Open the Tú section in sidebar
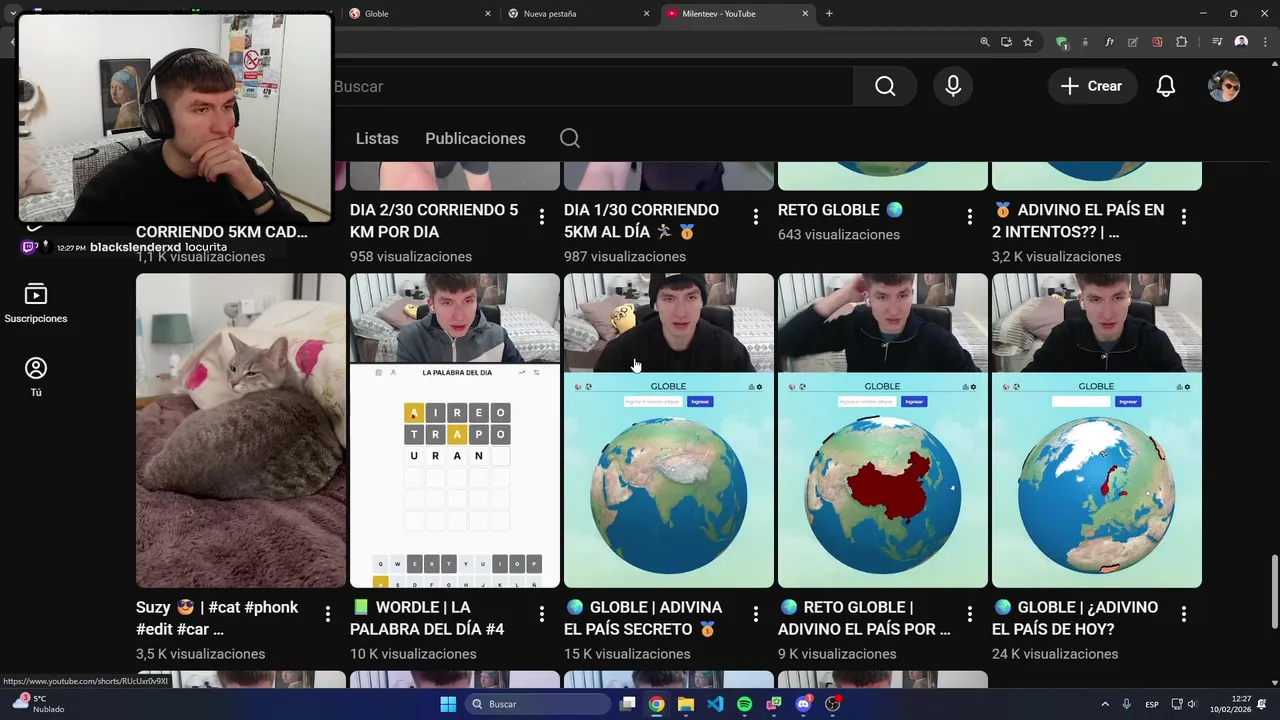The image size is (1280, 720). [x=36, y=378]
